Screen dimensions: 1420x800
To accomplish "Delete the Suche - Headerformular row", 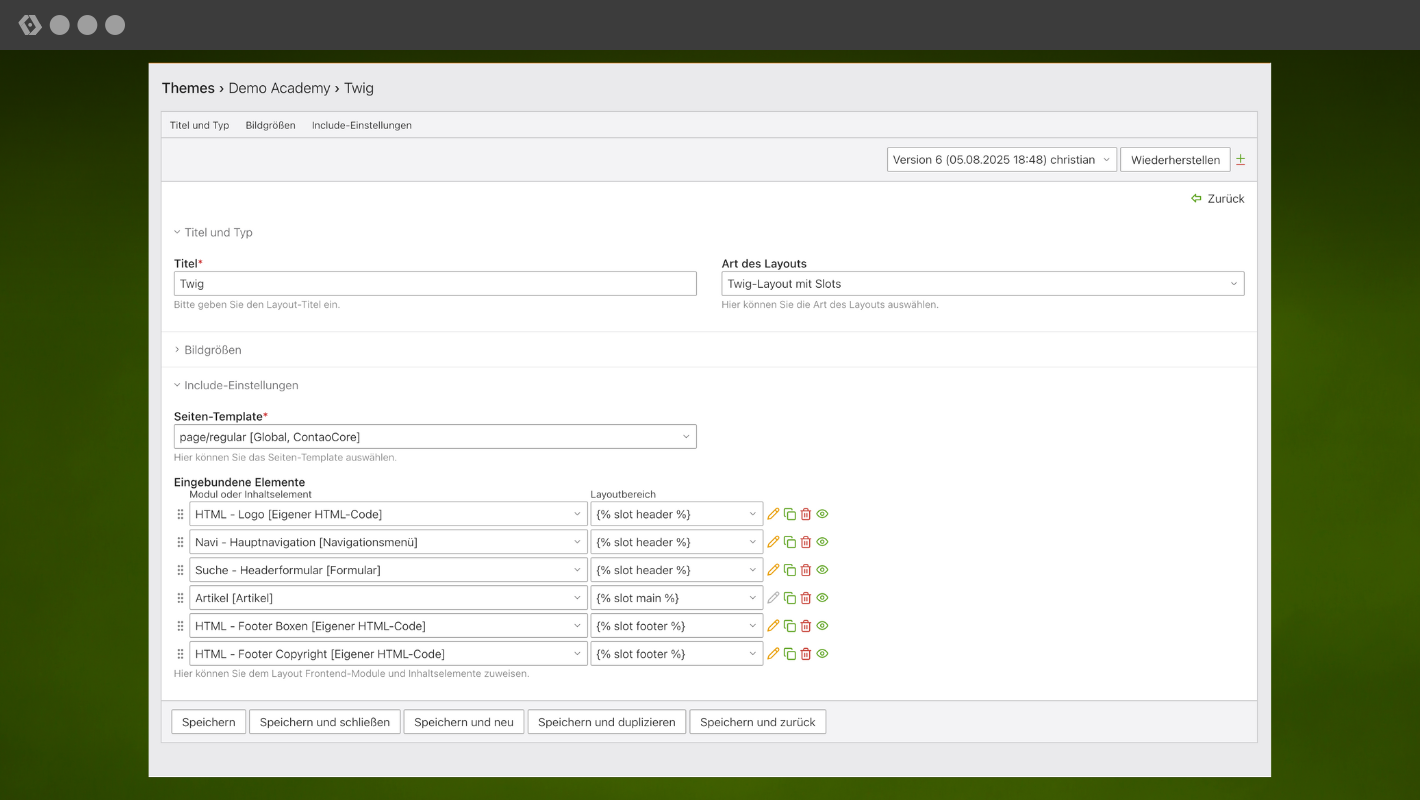I will tap(806, 570).
